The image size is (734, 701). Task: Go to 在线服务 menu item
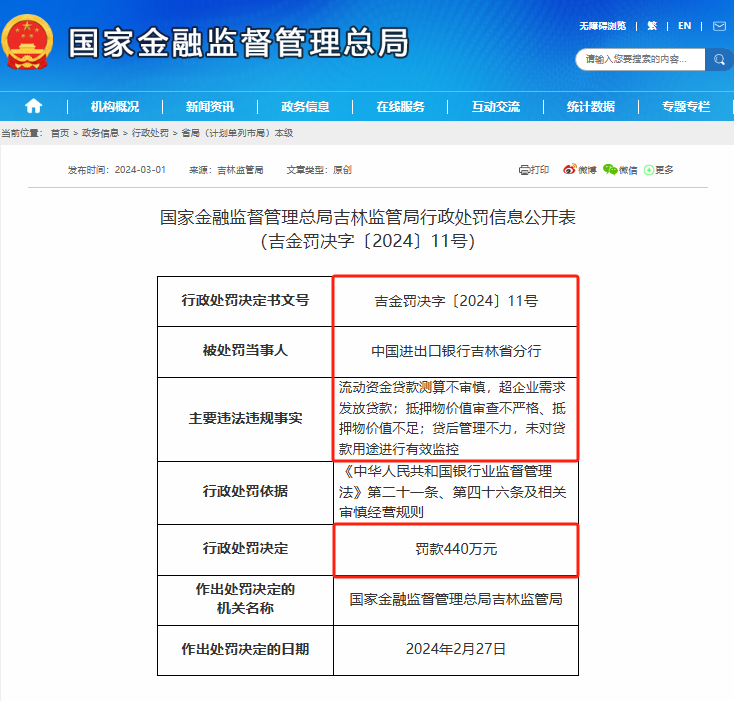point(400,107)
